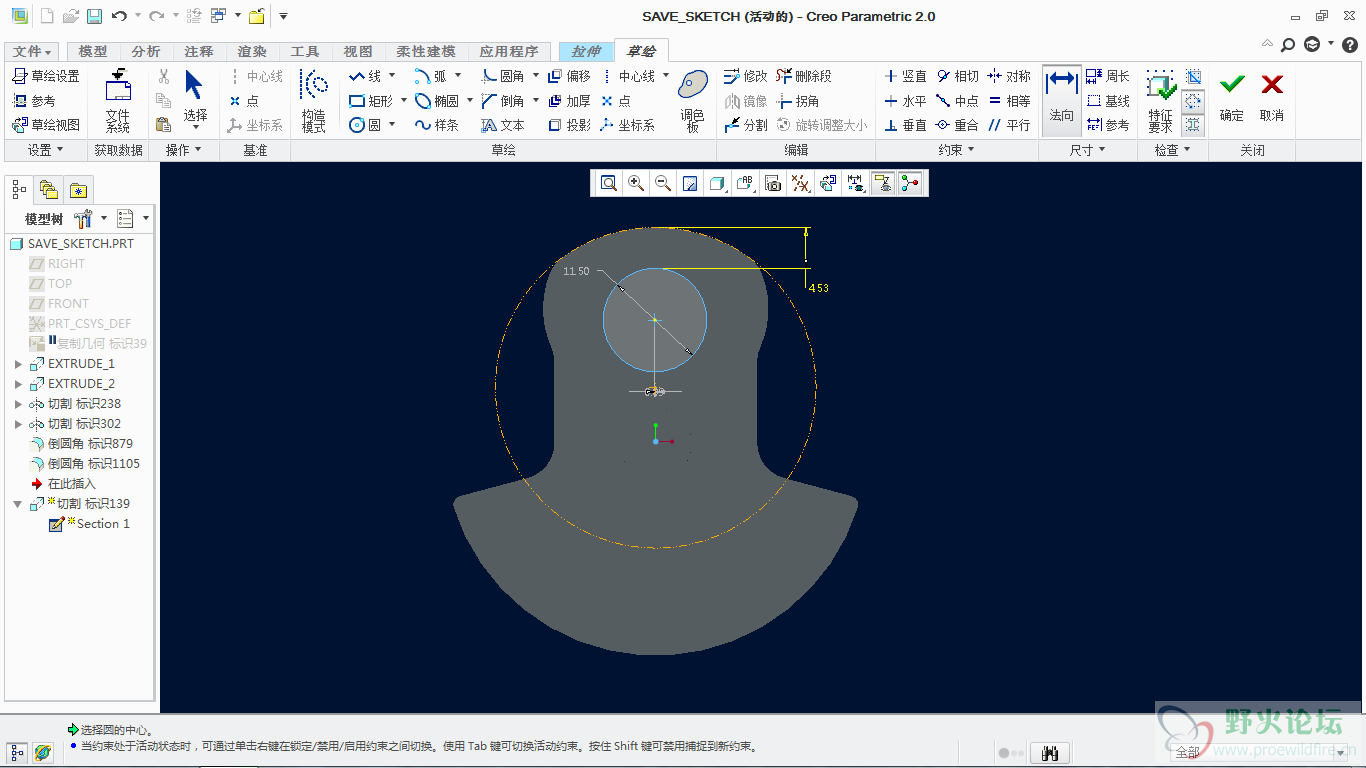Click the 草绘设置 (Sketch Setup) button
Image resolution: width=1366 pixels, height=768 pixels.
coord(46,76)
